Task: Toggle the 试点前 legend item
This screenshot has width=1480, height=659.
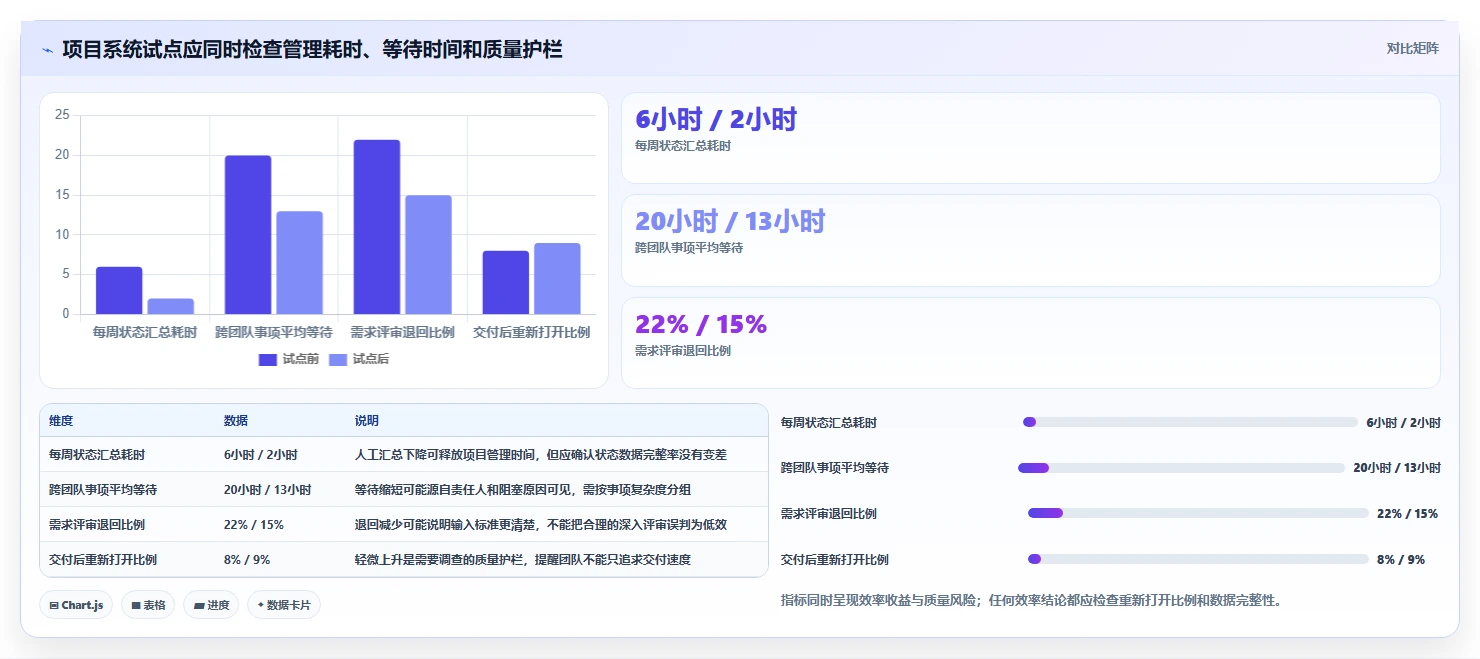Action: point(288,359)
